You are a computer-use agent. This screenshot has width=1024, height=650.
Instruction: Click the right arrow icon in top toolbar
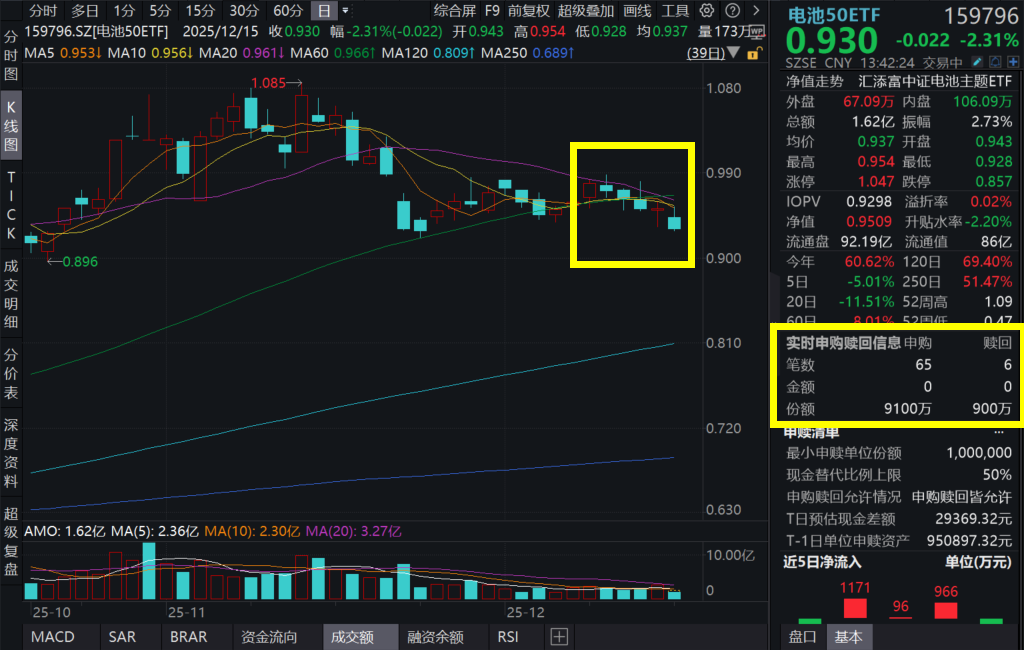tap(754, 11)
